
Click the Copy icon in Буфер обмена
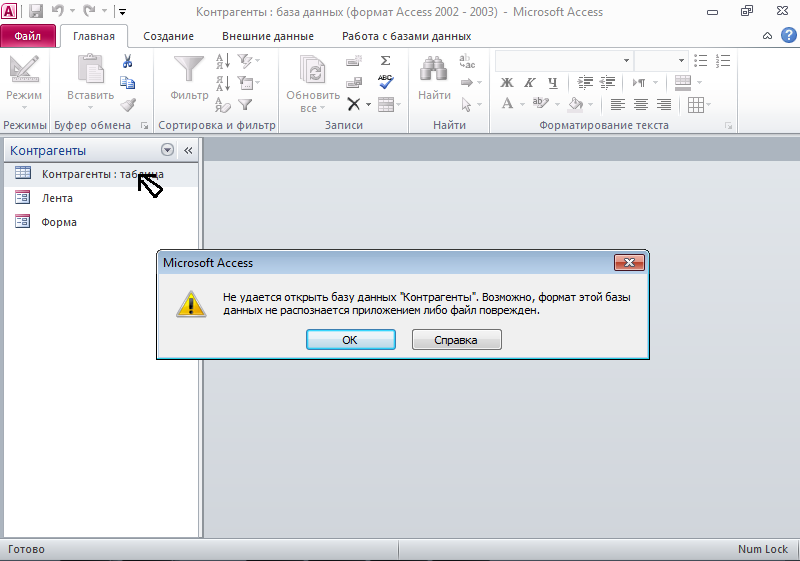128,83
